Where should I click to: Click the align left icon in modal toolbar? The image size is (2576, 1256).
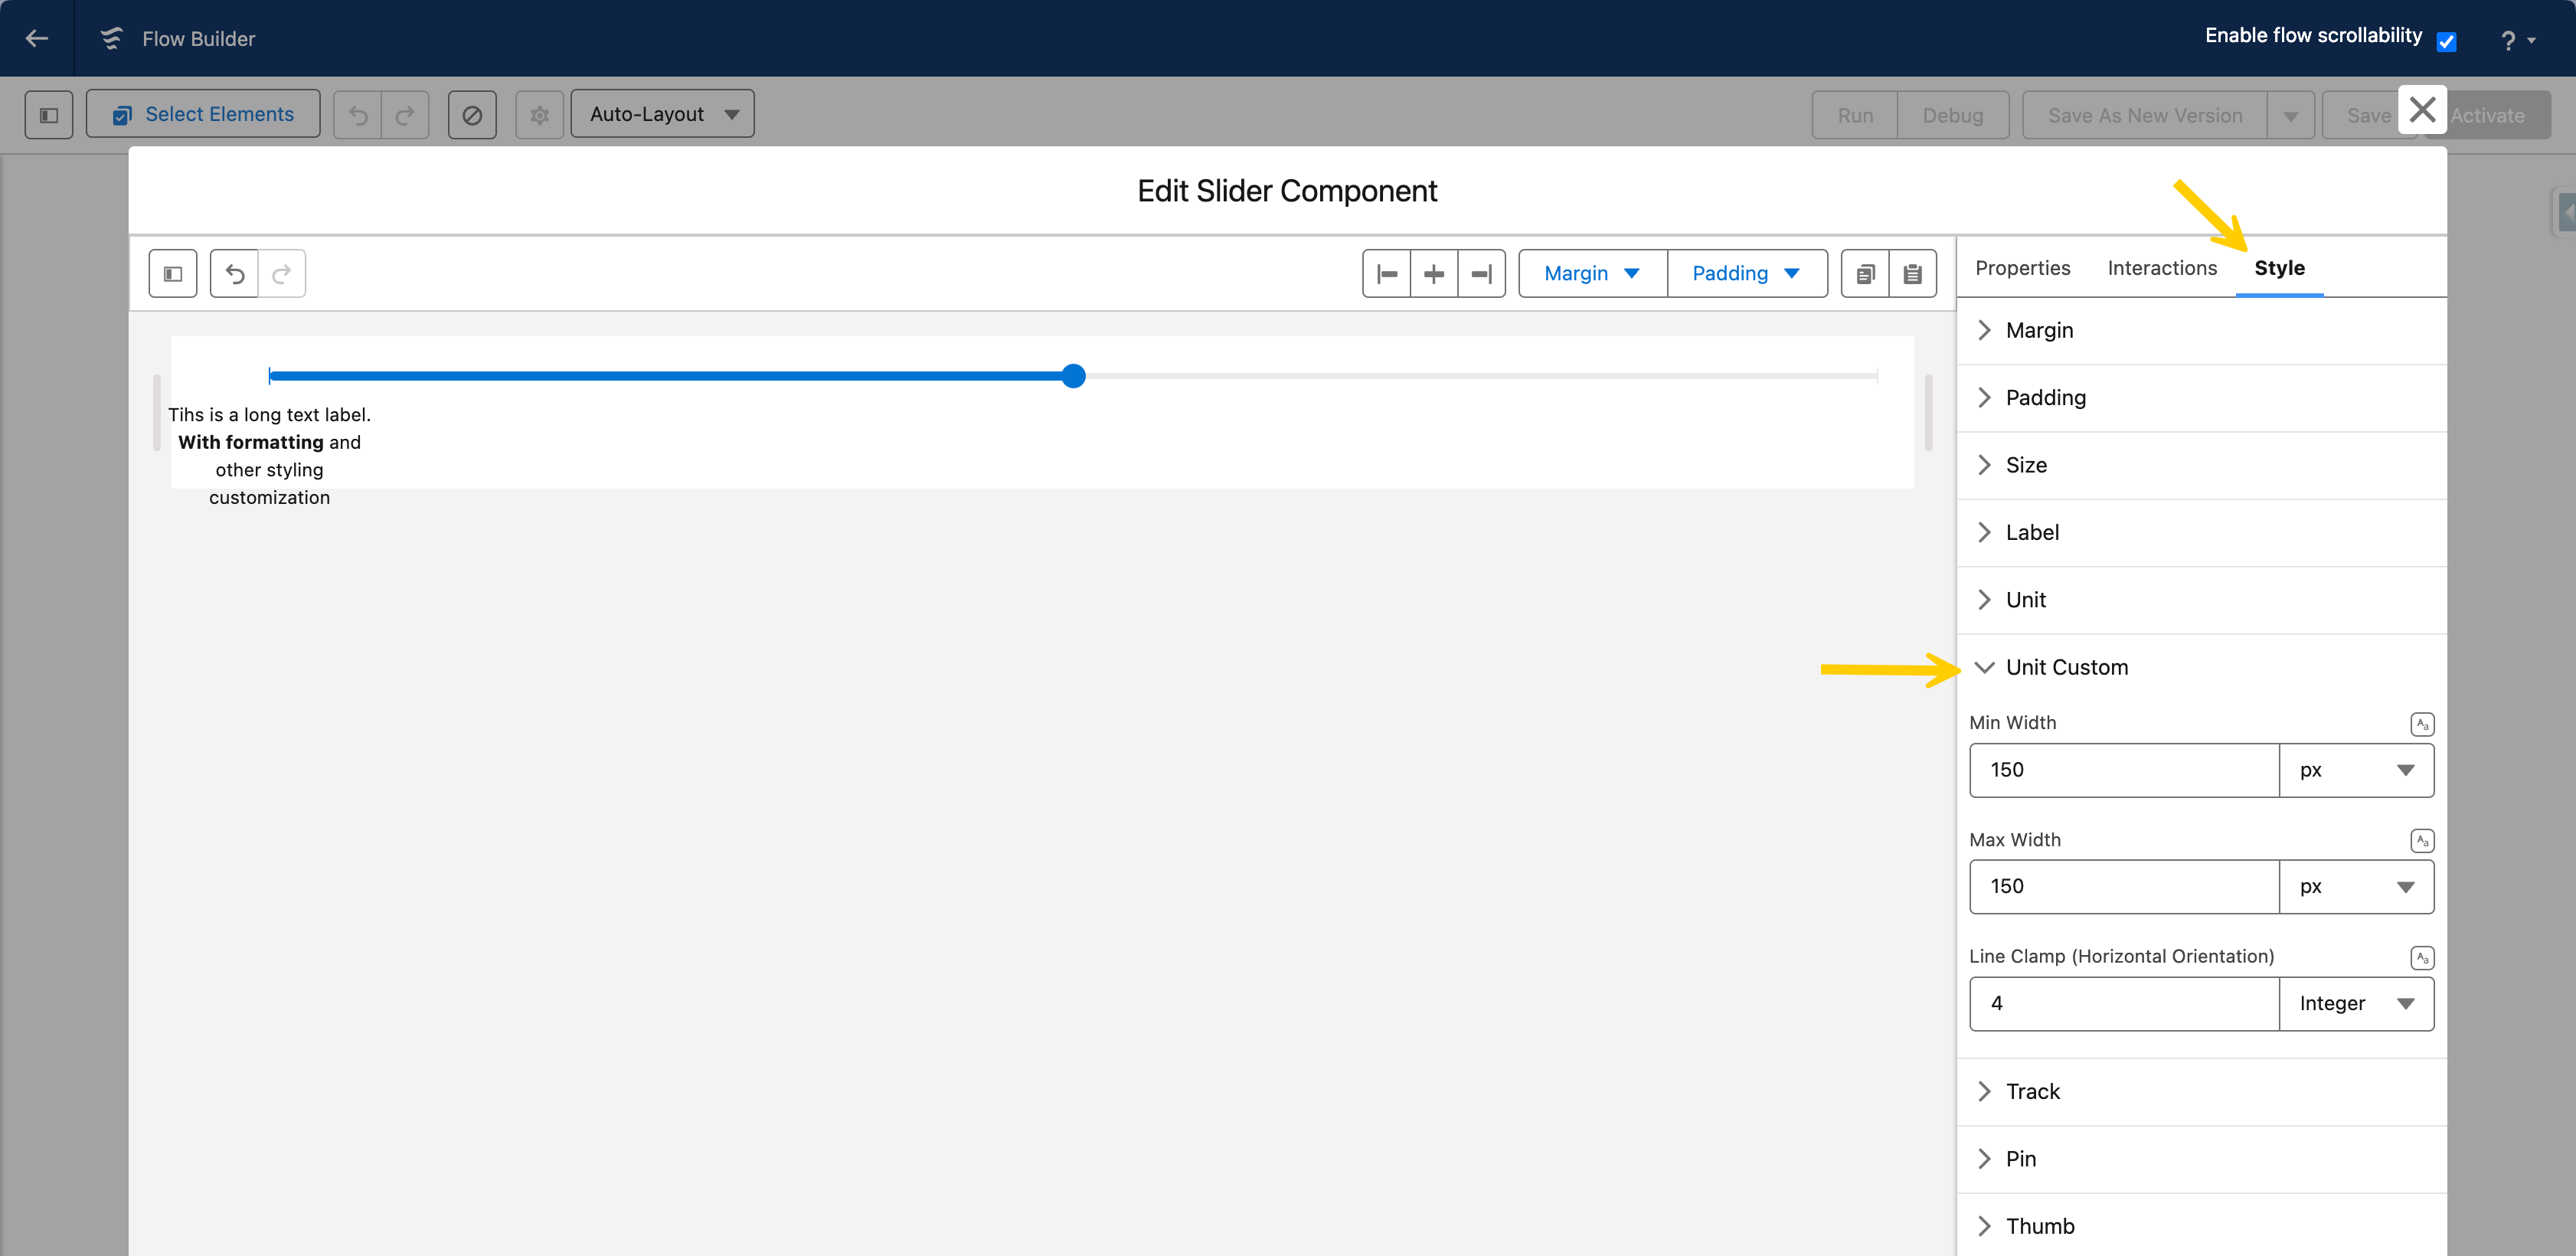1386,274
